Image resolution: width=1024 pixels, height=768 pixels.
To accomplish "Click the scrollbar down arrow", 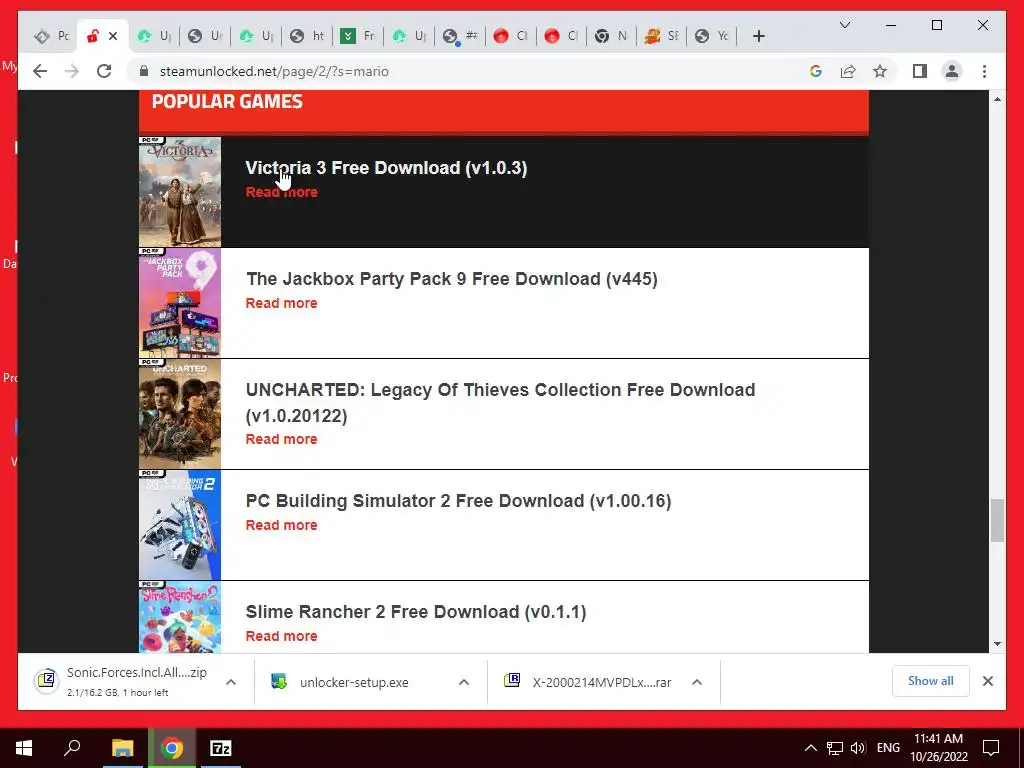I will click(x=997, y=644).
